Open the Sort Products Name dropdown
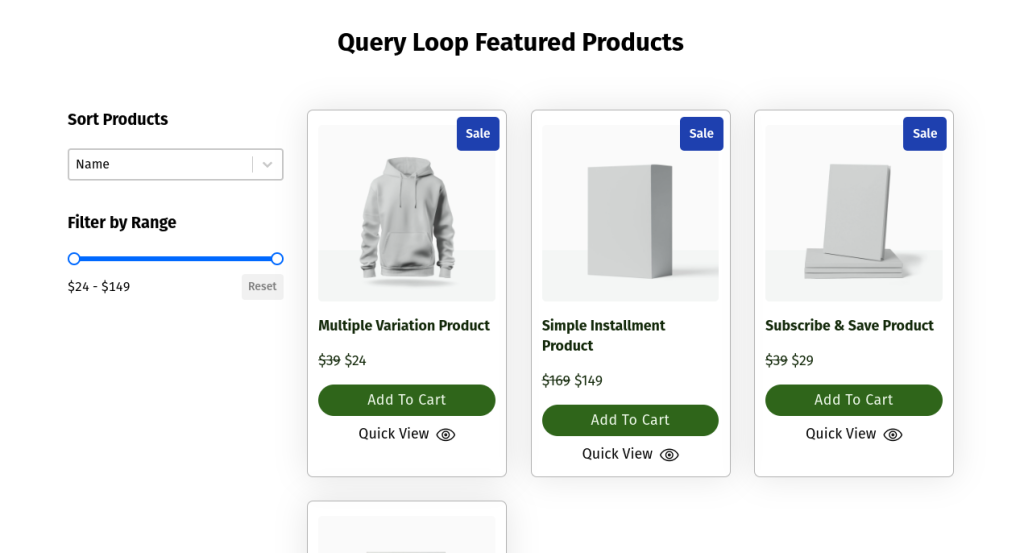This screenshot has width=1024, height=553. point(160,165)
